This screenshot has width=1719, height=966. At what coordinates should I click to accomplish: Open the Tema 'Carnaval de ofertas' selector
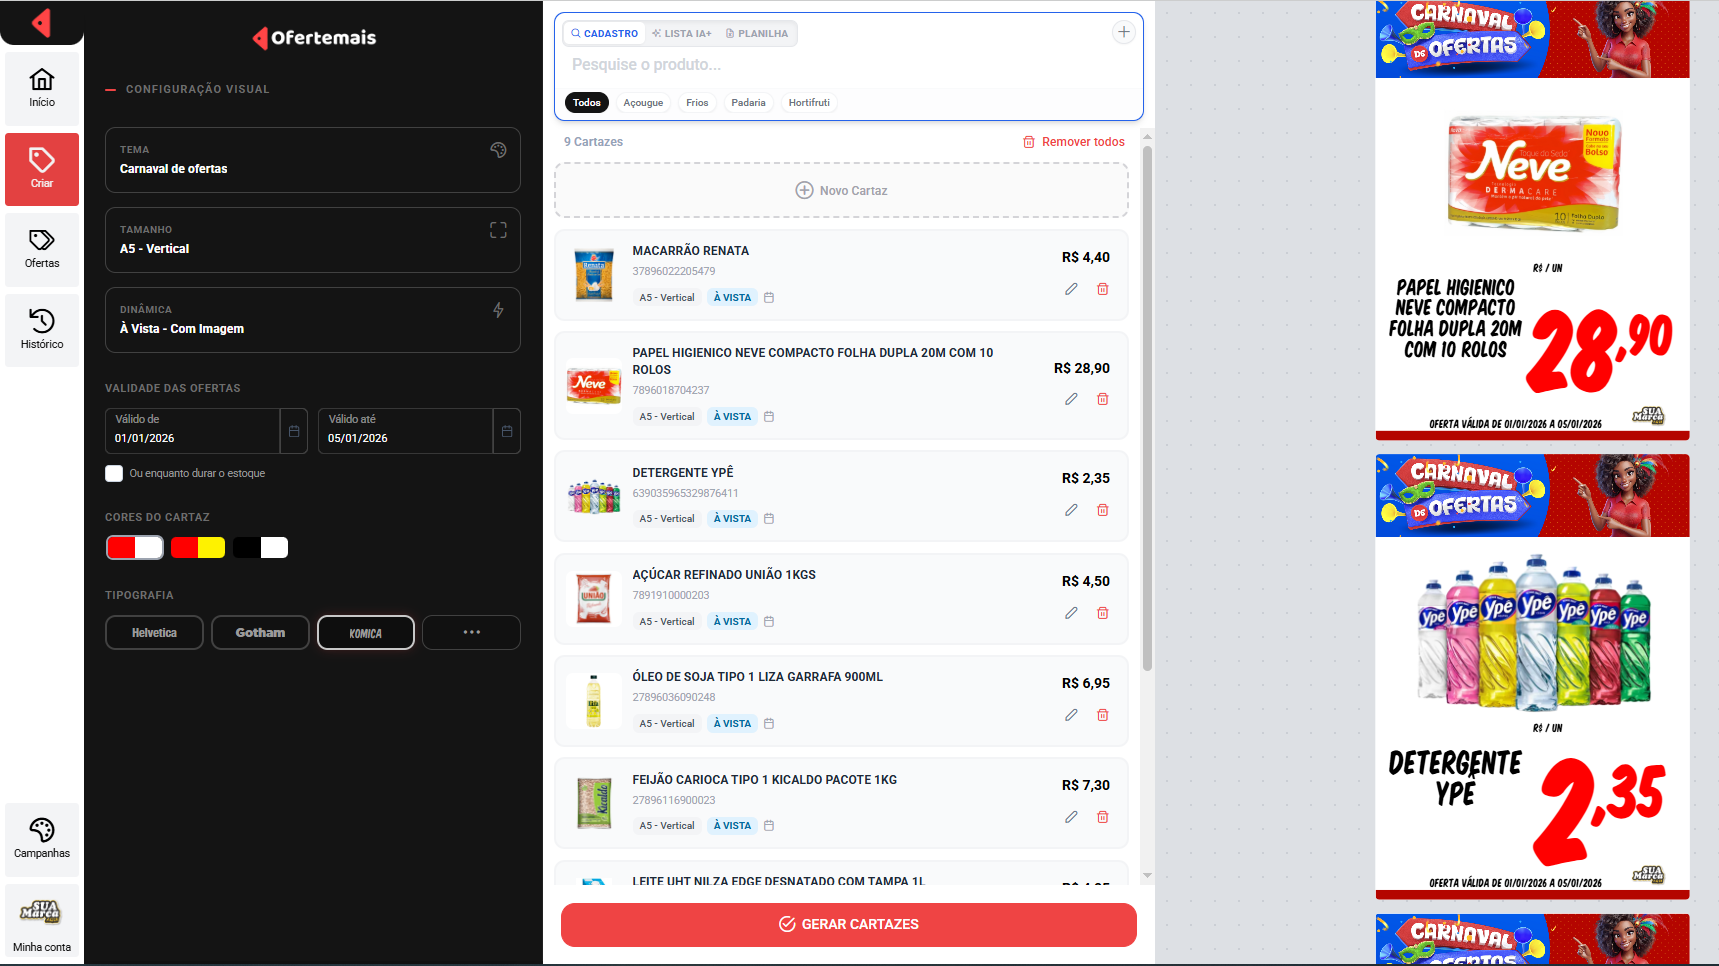tap(312, 160)
